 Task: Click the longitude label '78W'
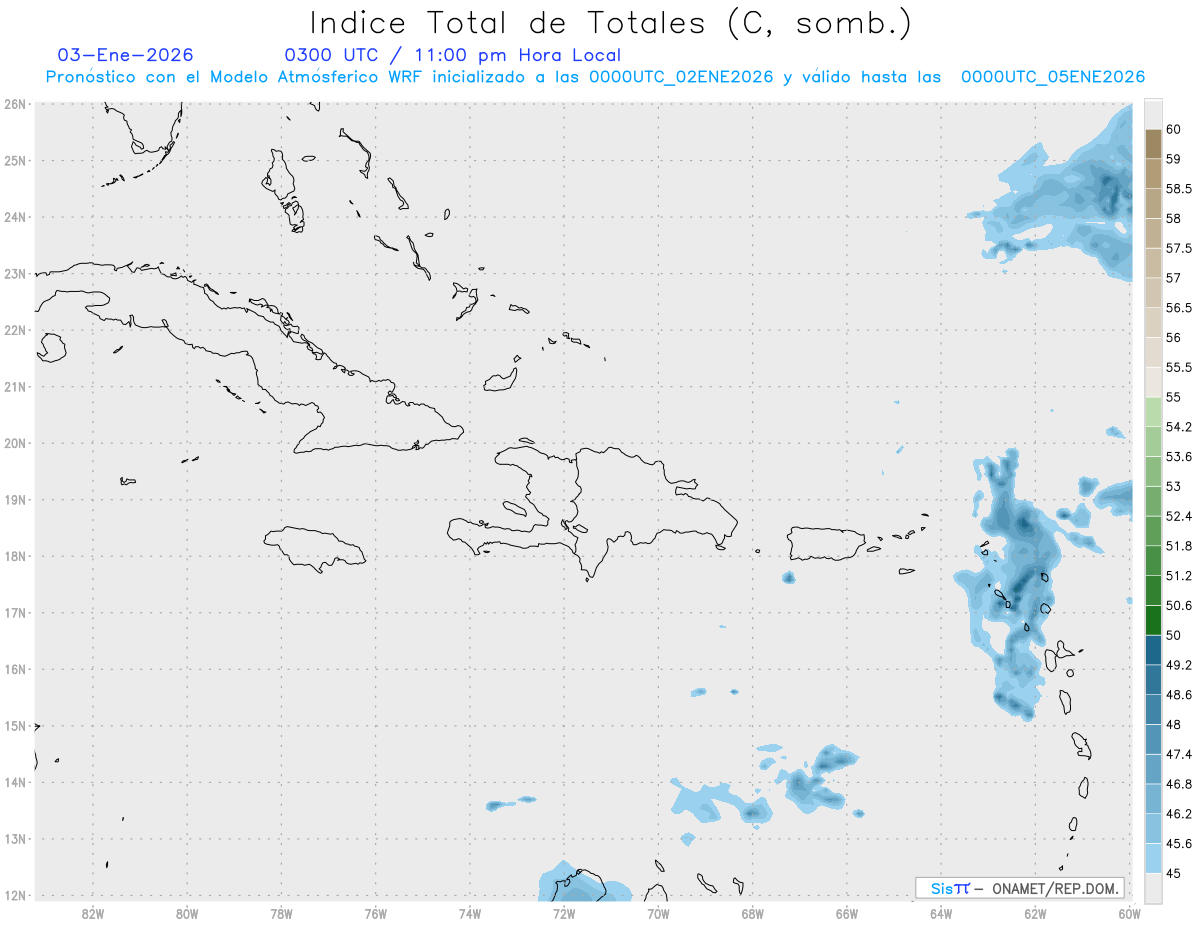281,914
